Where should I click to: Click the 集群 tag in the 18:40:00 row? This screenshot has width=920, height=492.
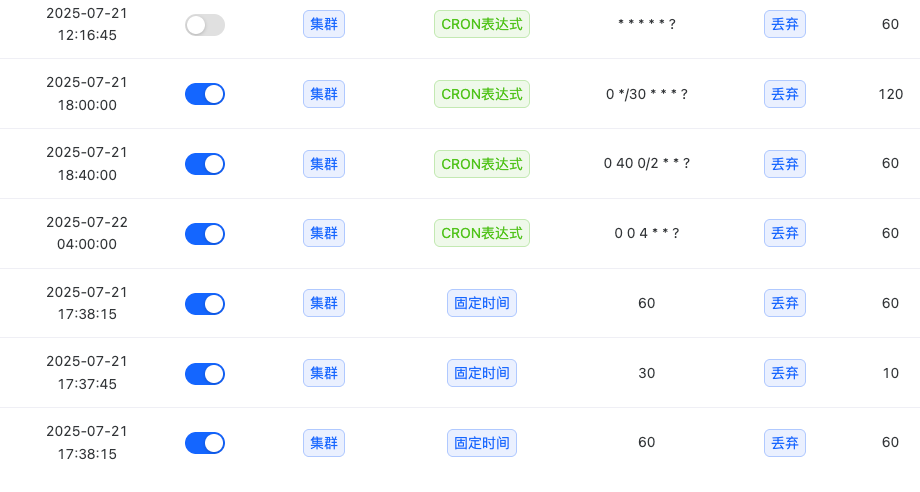coord(324,164)
